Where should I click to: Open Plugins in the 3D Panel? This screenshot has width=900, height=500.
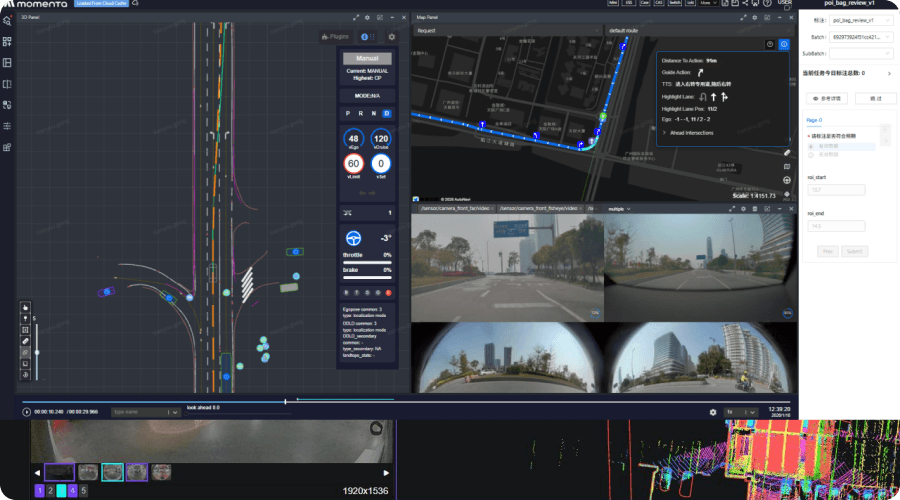coord(335,37)
